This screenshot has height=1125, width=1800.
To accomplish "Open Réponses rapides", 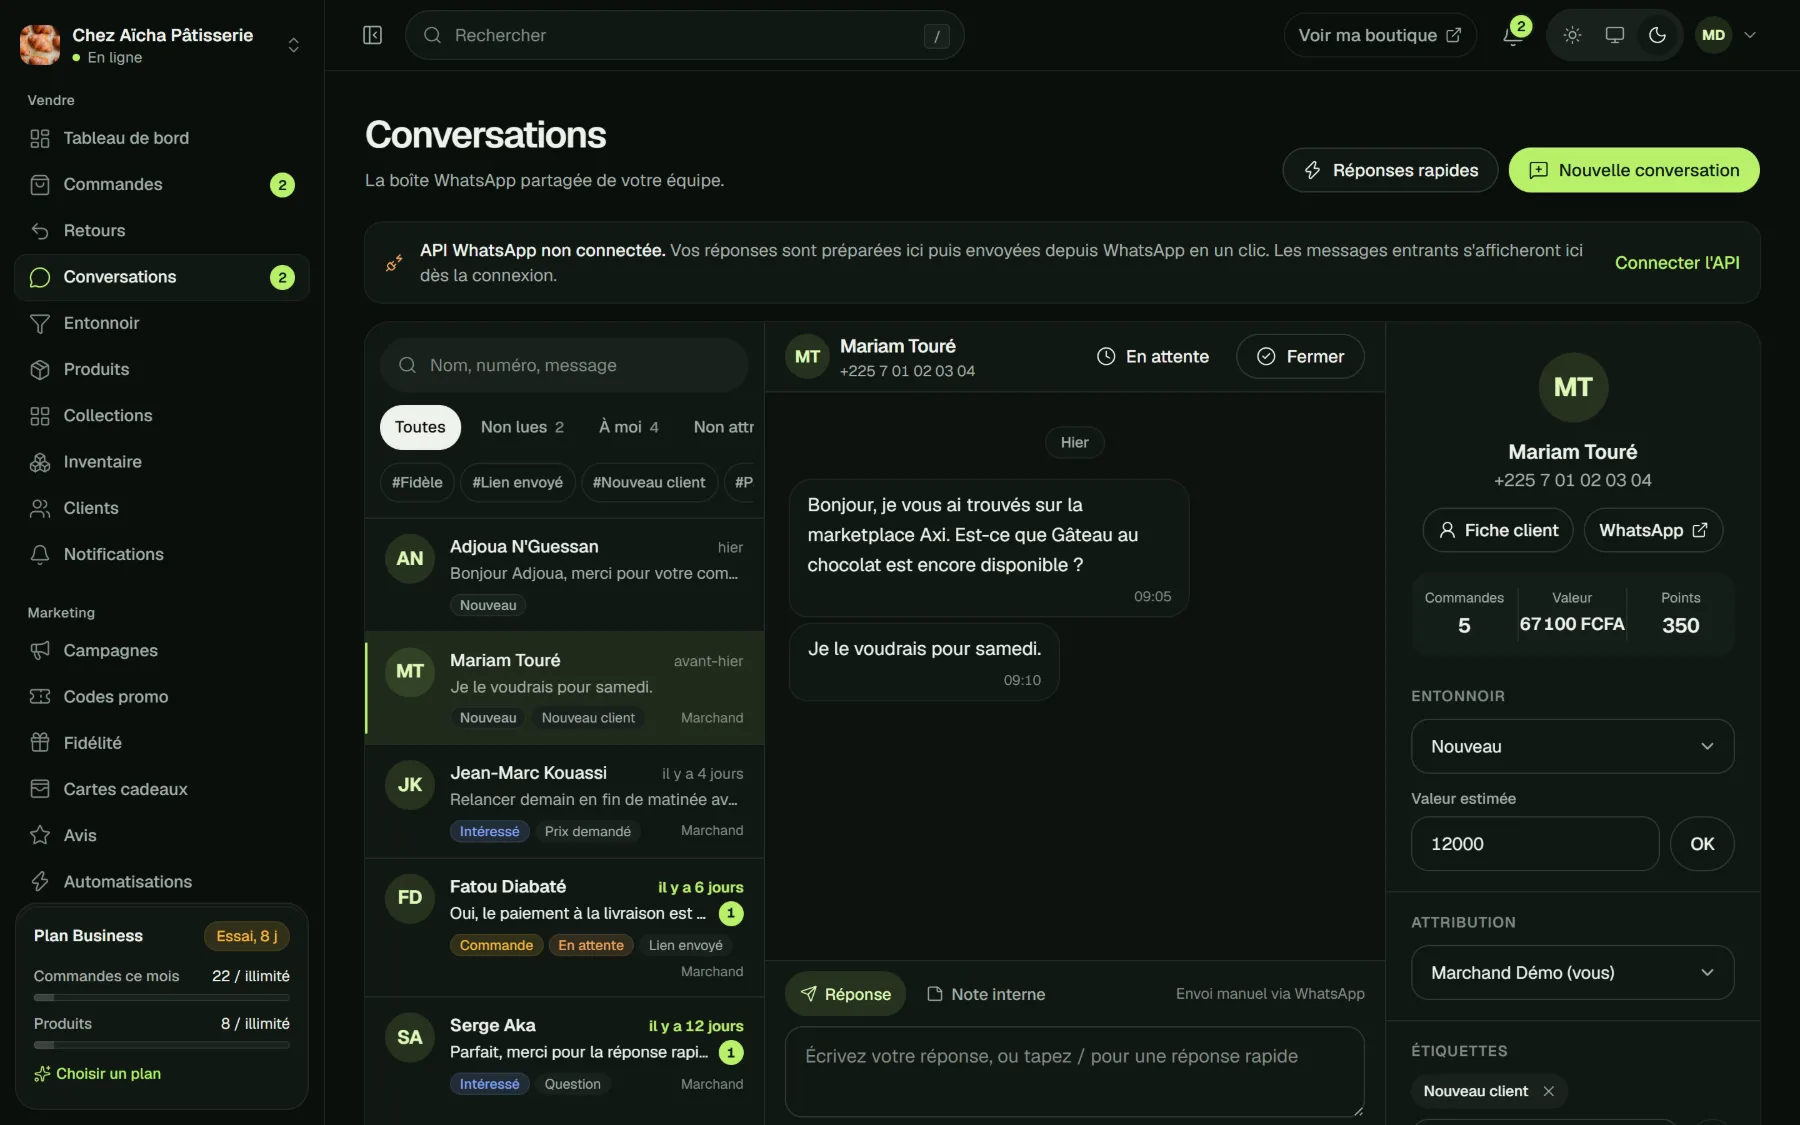I will (x=1390, y=170).
